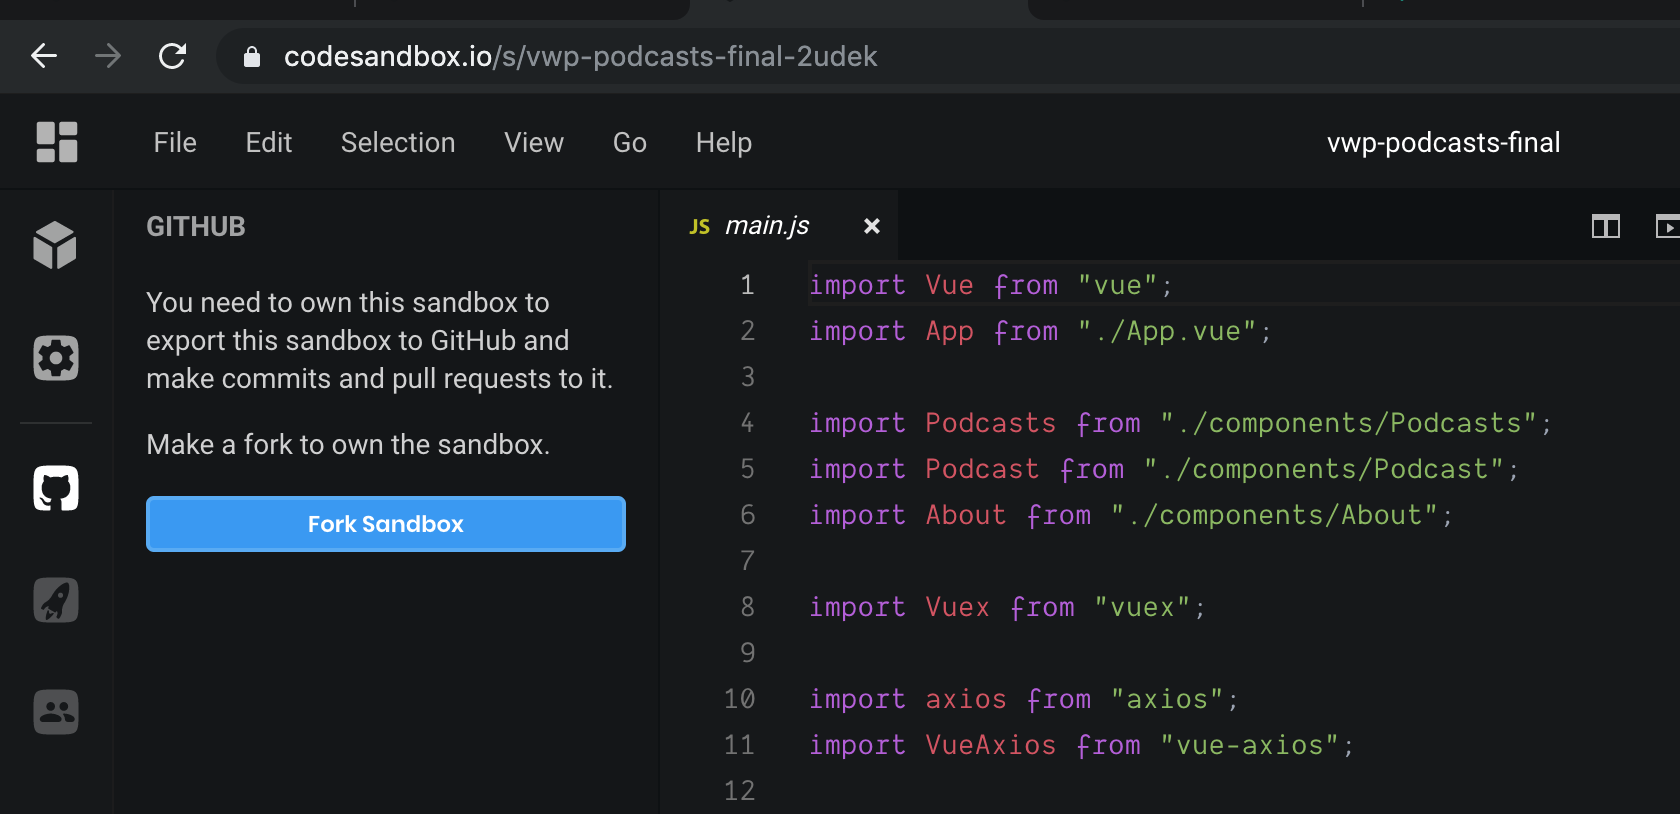Open the Go menu
The height and width of the screenshot is (814, 1680).
630,142
